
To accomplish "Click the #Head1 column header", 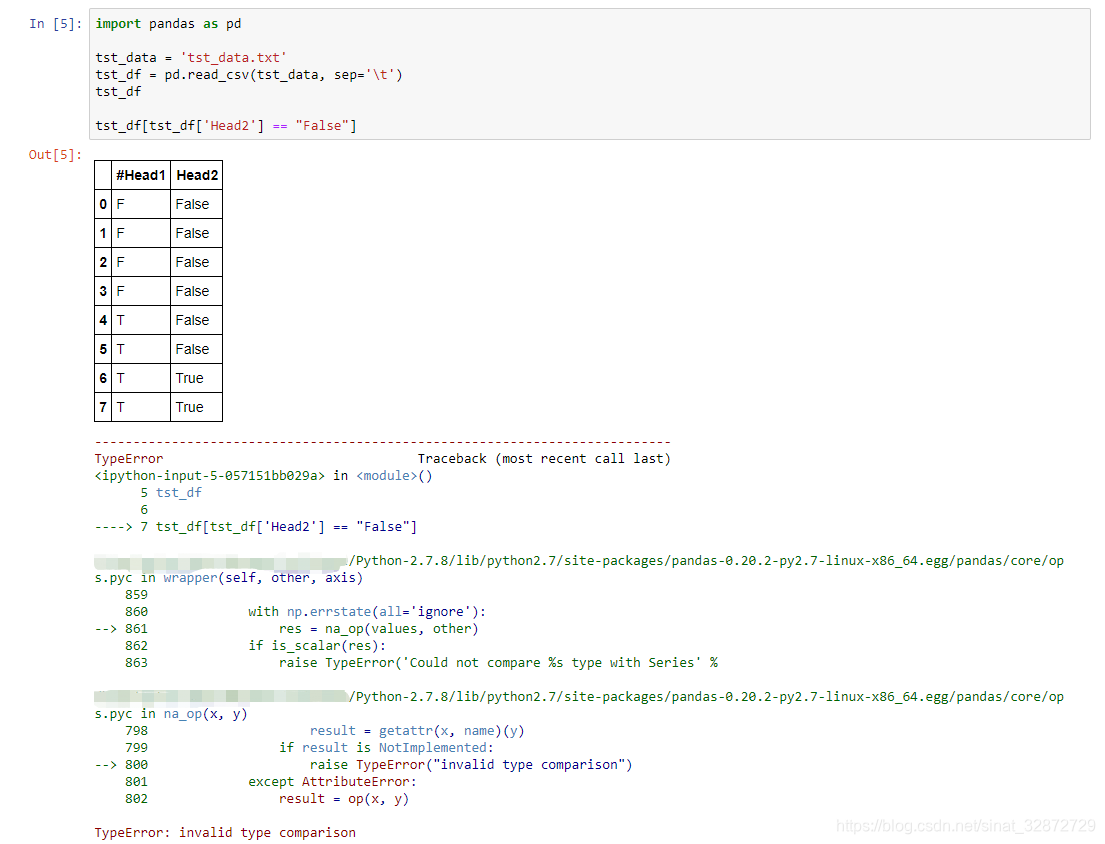I will tap(140, 174).
